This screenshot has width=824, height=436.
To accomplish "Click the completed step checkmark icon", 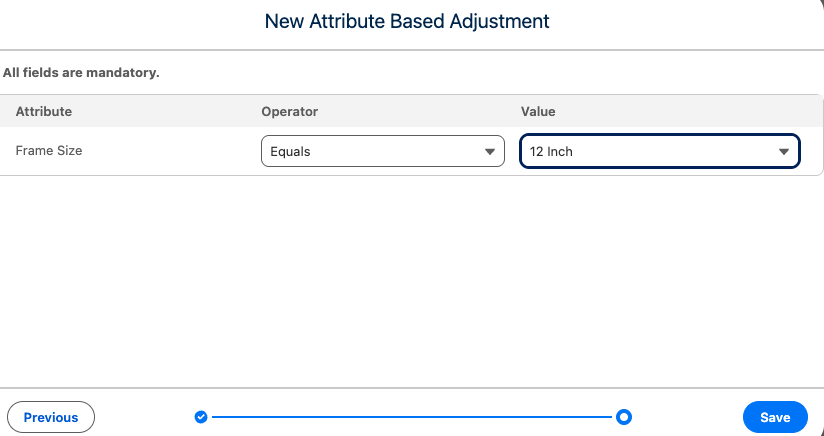I will coord(201,416).
